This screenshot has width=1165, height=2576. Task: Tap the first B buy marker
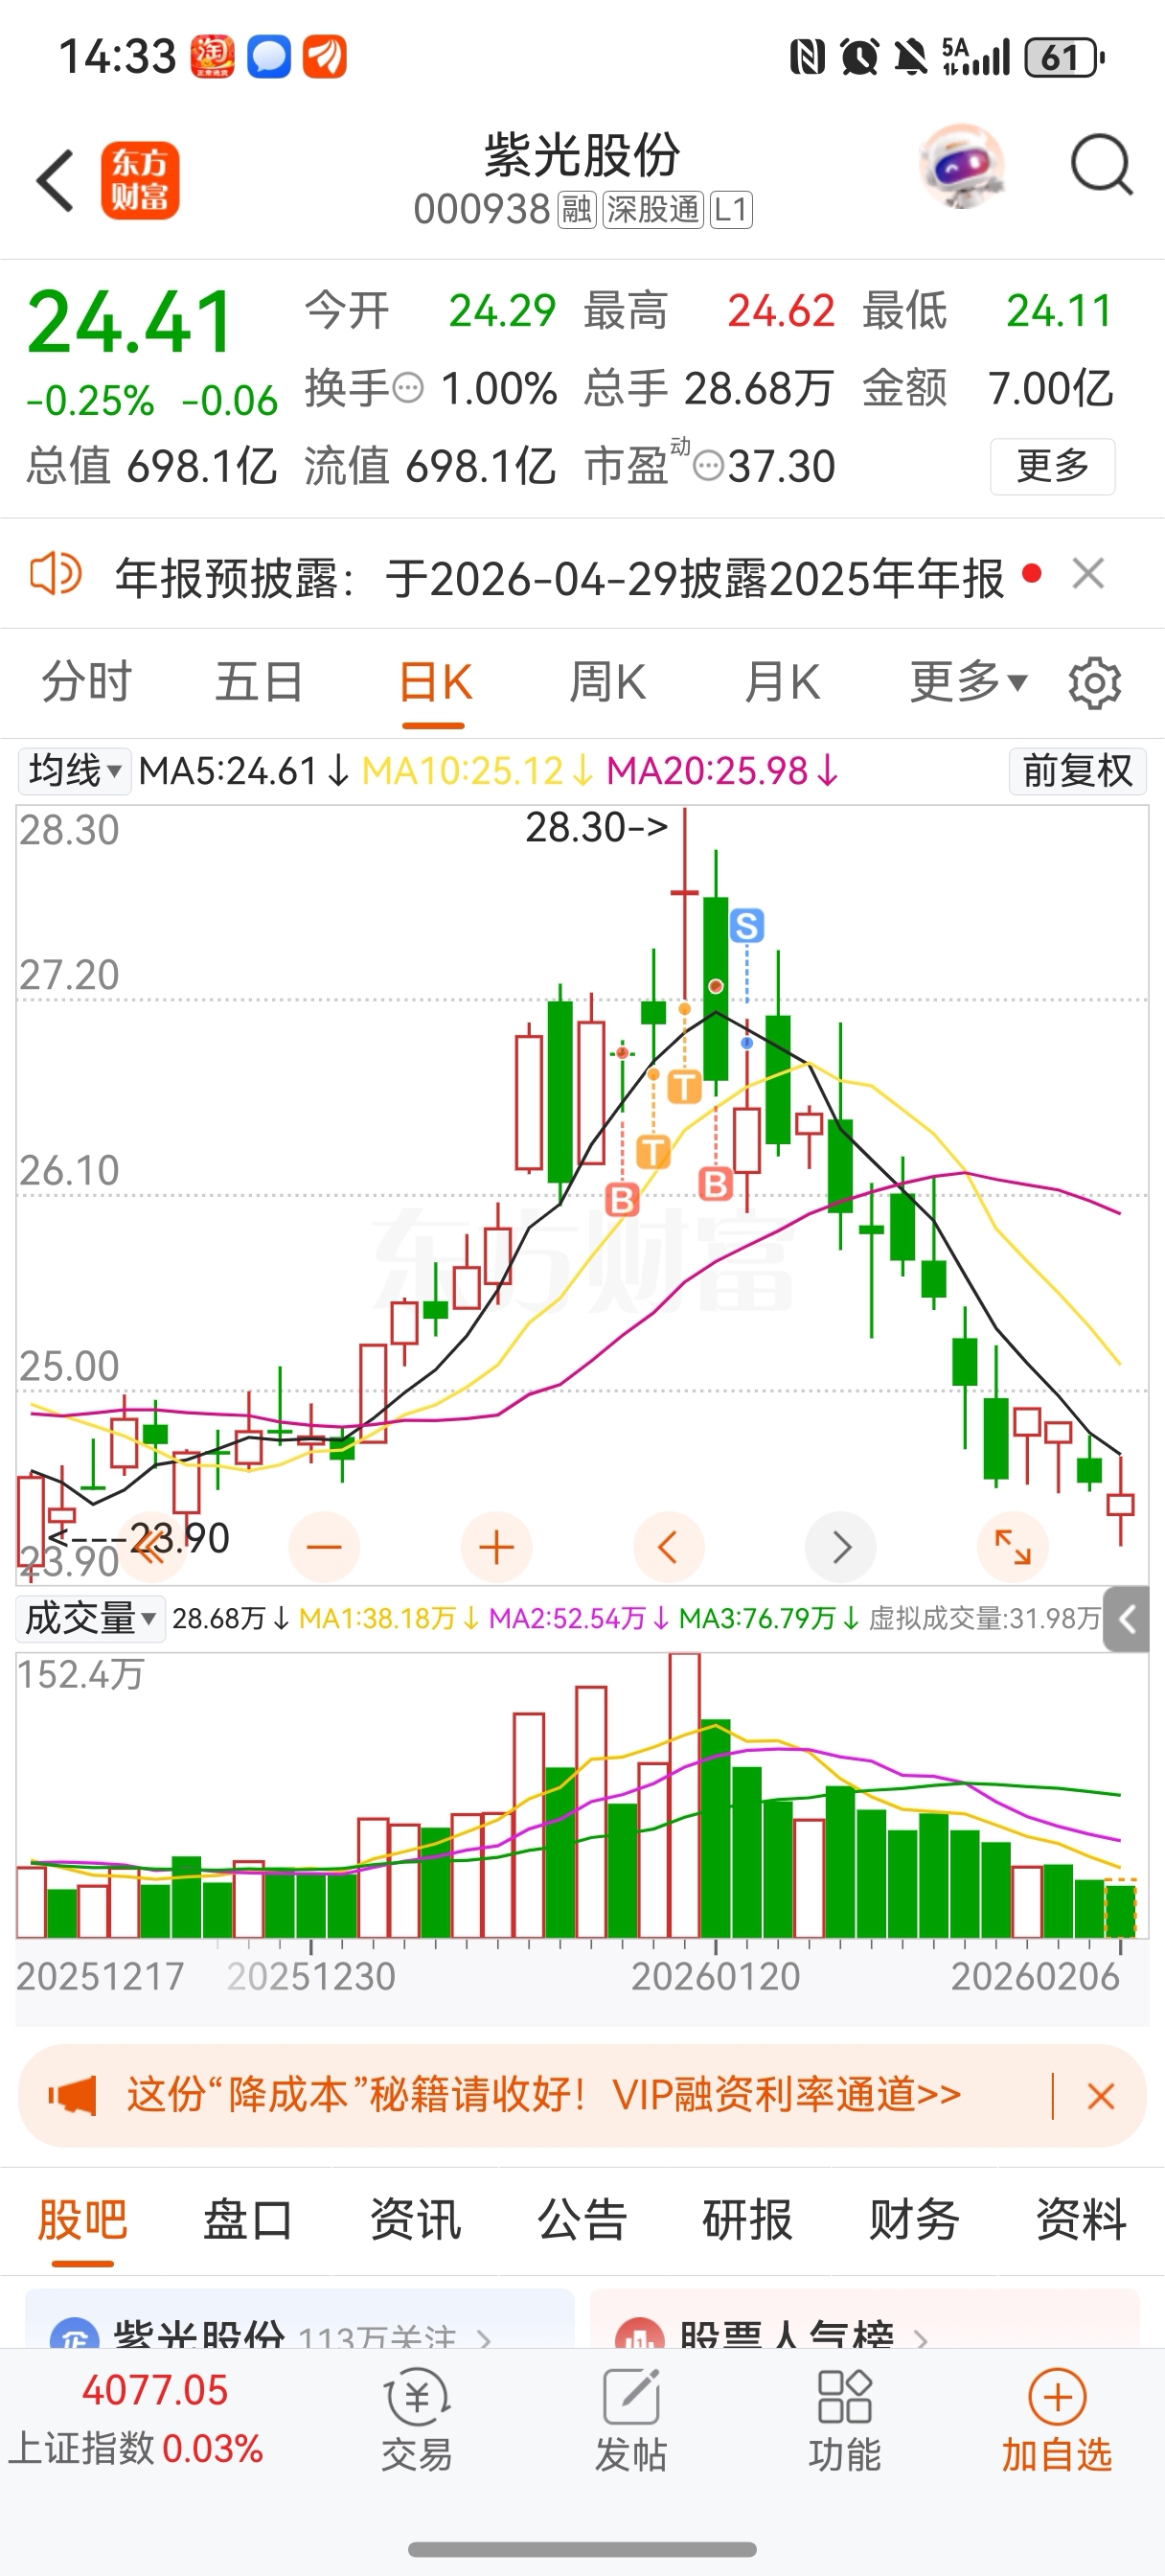pyautogui.click(x=622, y=1199)
